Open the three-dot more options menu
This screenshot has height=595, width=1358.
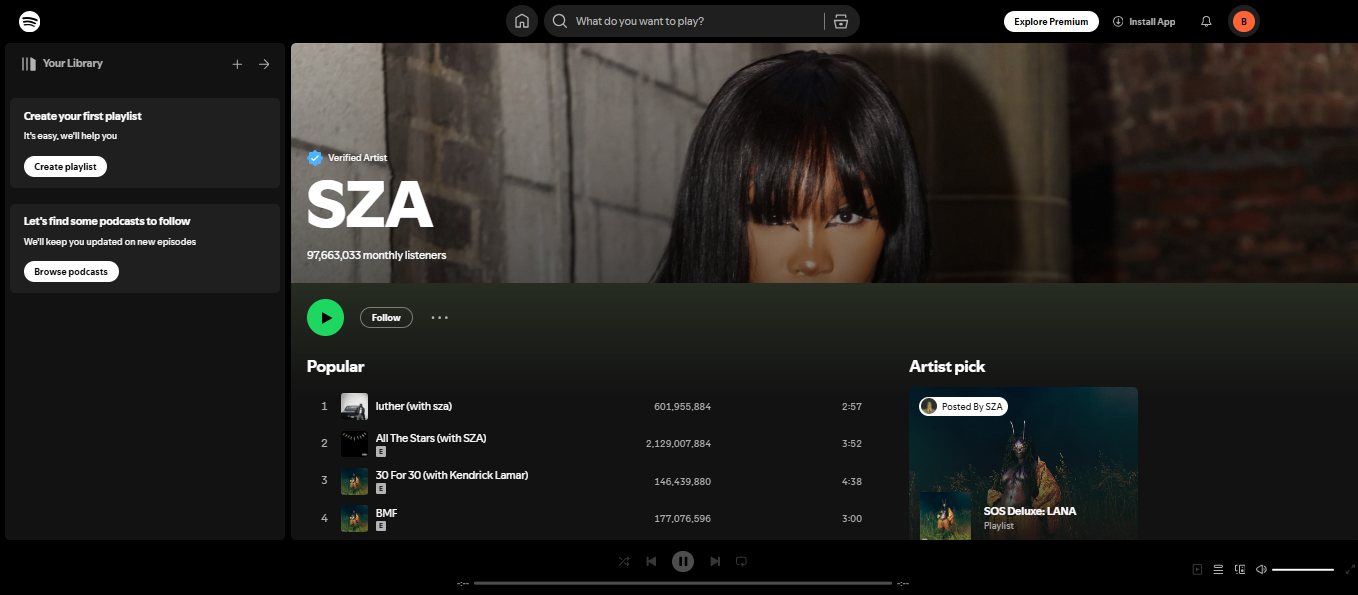(438, 317)
